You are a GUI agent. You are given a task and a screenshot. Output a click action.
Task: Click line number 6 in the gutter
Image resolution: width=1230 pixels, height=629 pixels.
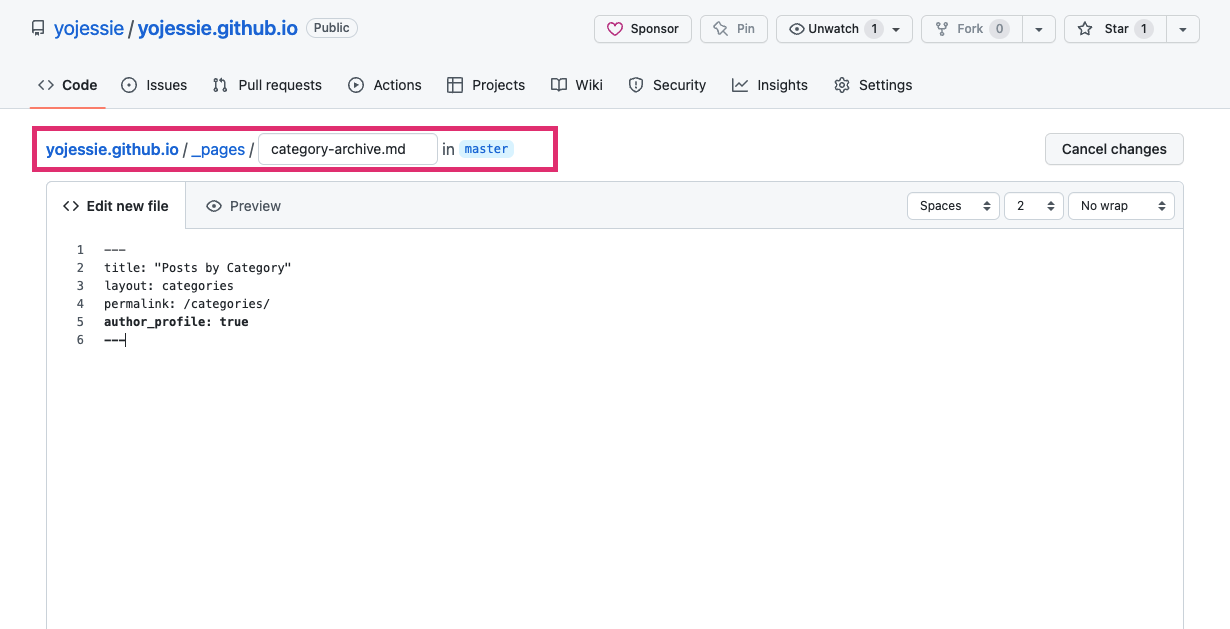pyautogui.click(x=80, y=340)
